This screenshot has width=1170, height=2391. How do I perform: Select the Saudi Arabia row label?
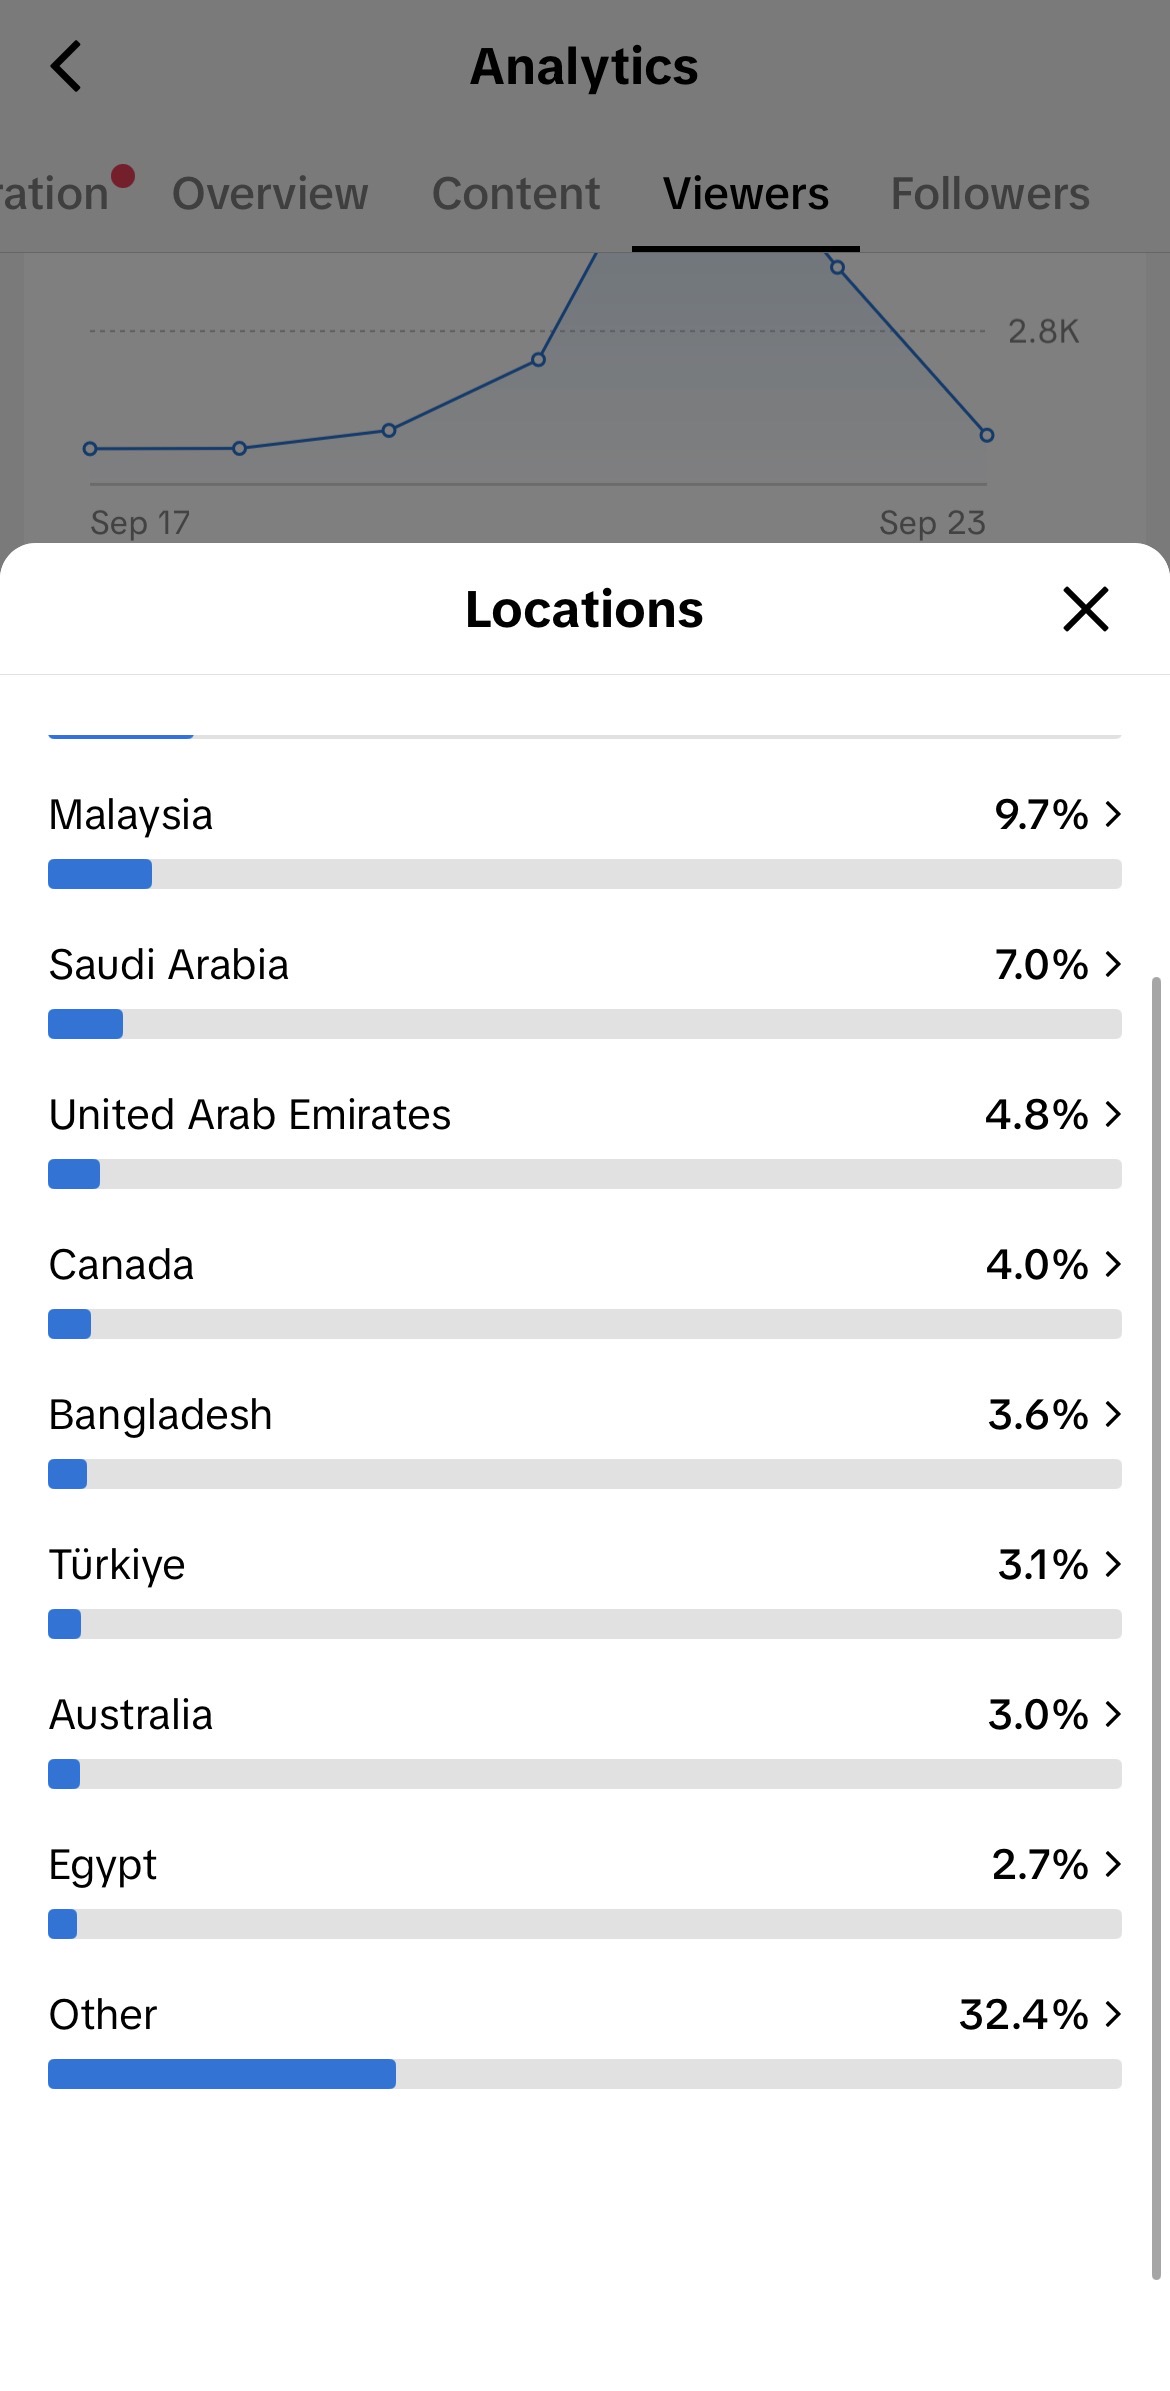[169, 965]
